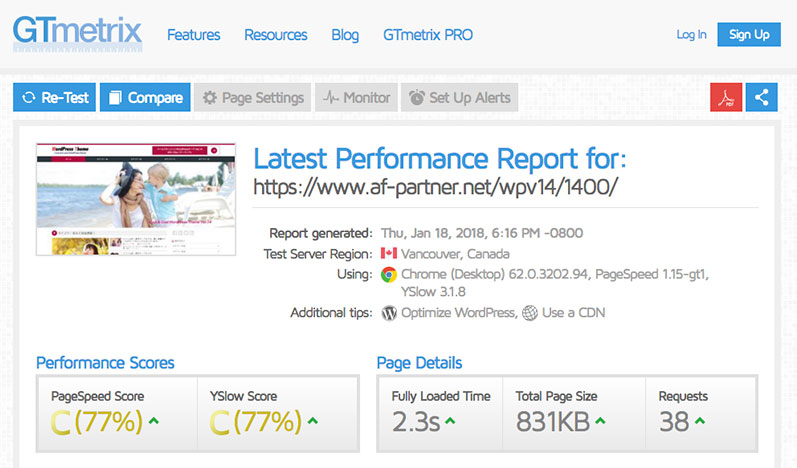Click the Latest Performance Report for heading
The height and width of the screenshot is (468, 797).
[440, 159]
